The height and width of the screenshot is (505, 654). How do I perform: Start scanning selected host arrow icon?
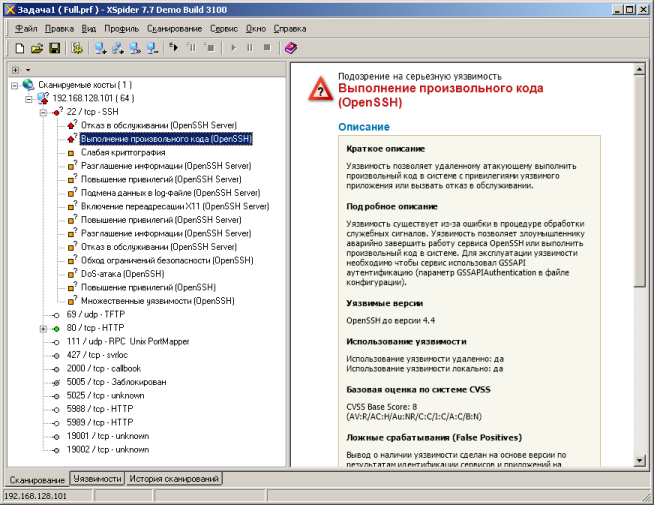(174, 48)
